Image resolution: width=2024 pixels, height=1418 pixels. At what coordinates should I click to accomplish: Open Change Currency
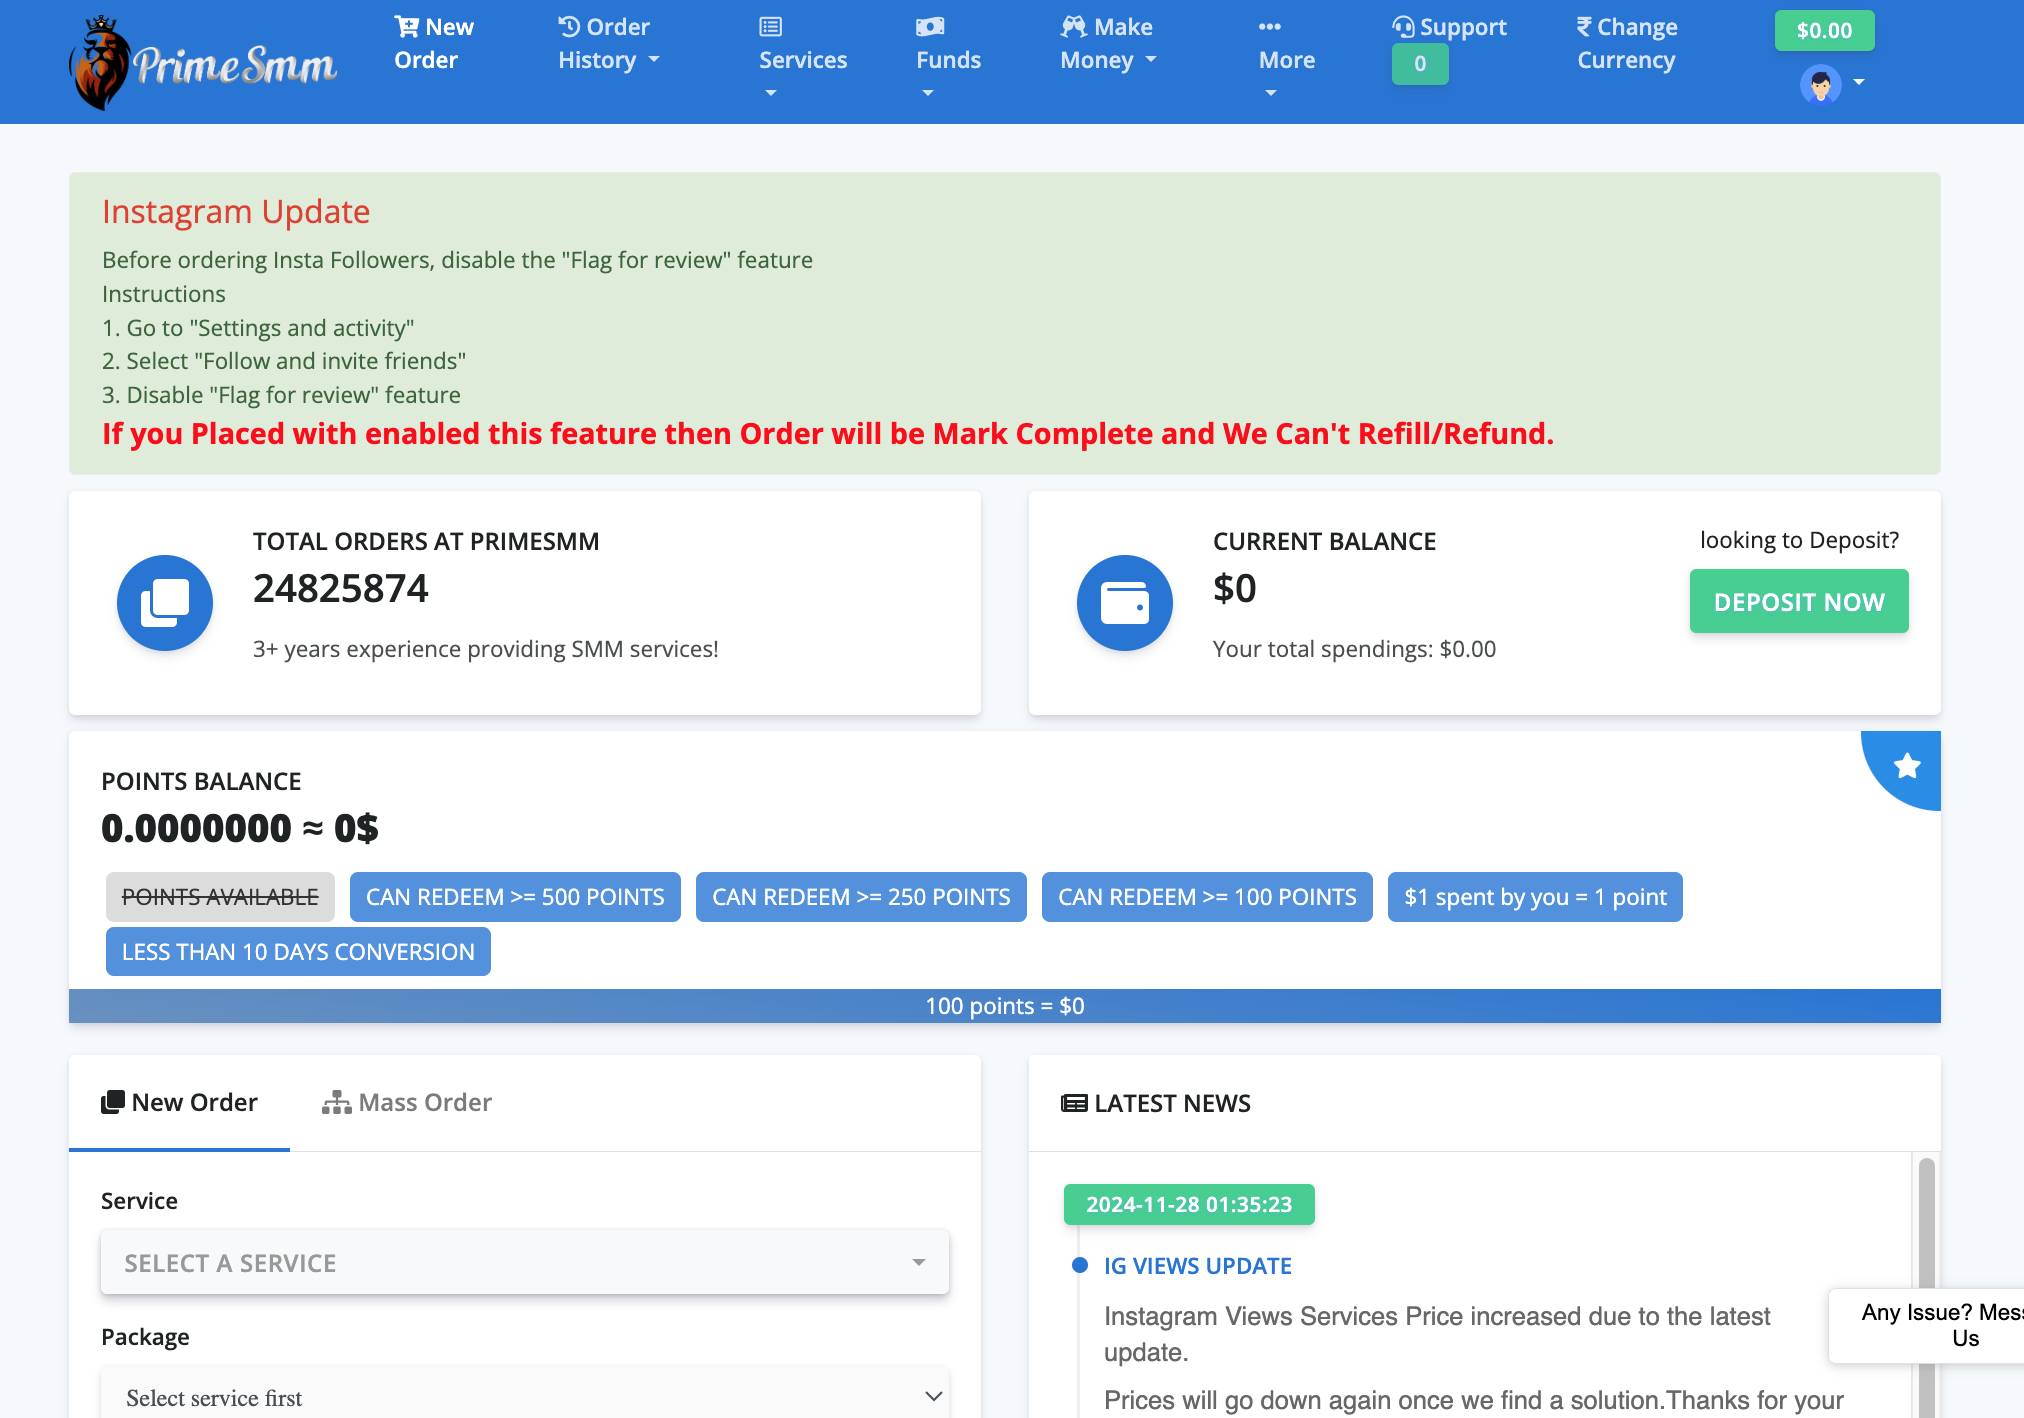point(1627,43)
